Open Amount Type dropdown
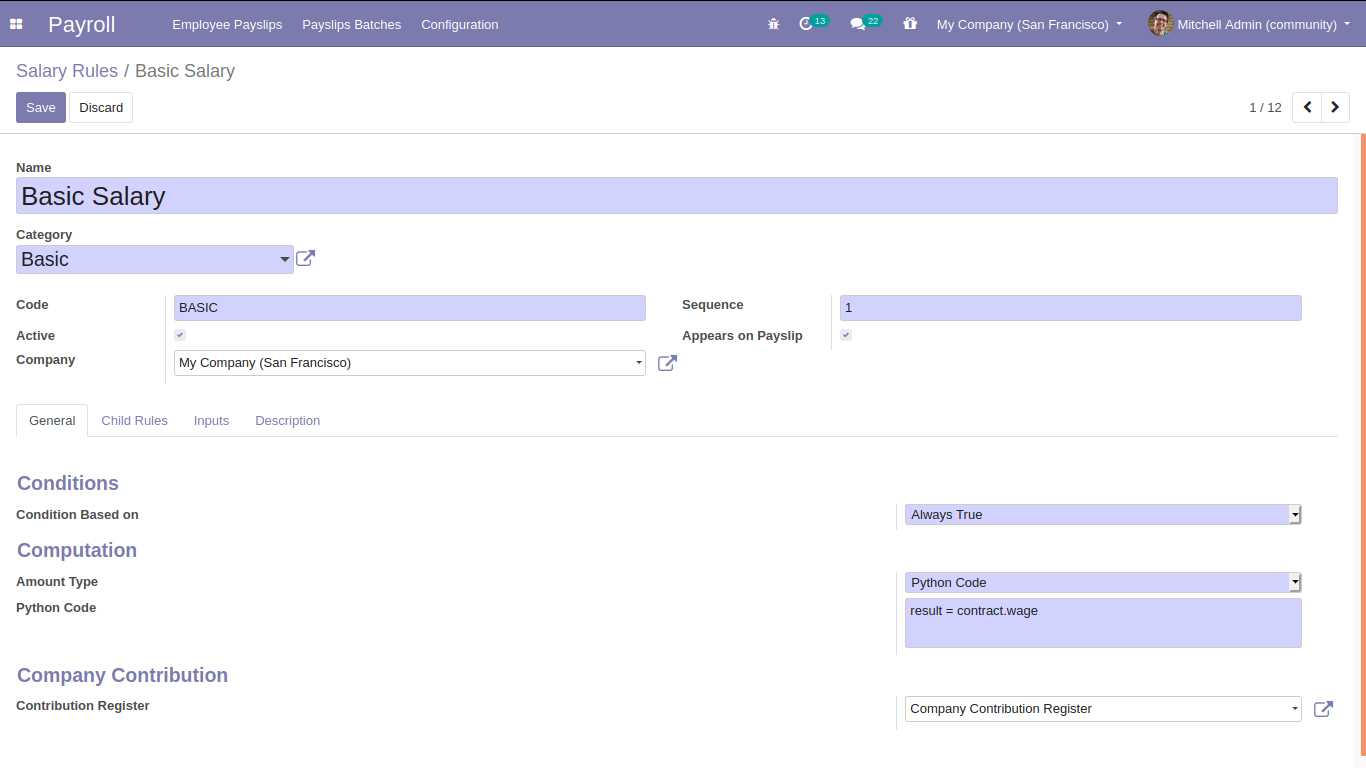Image resolution: width=1366 pixels, height=768 pixels. coord(1102,583)
